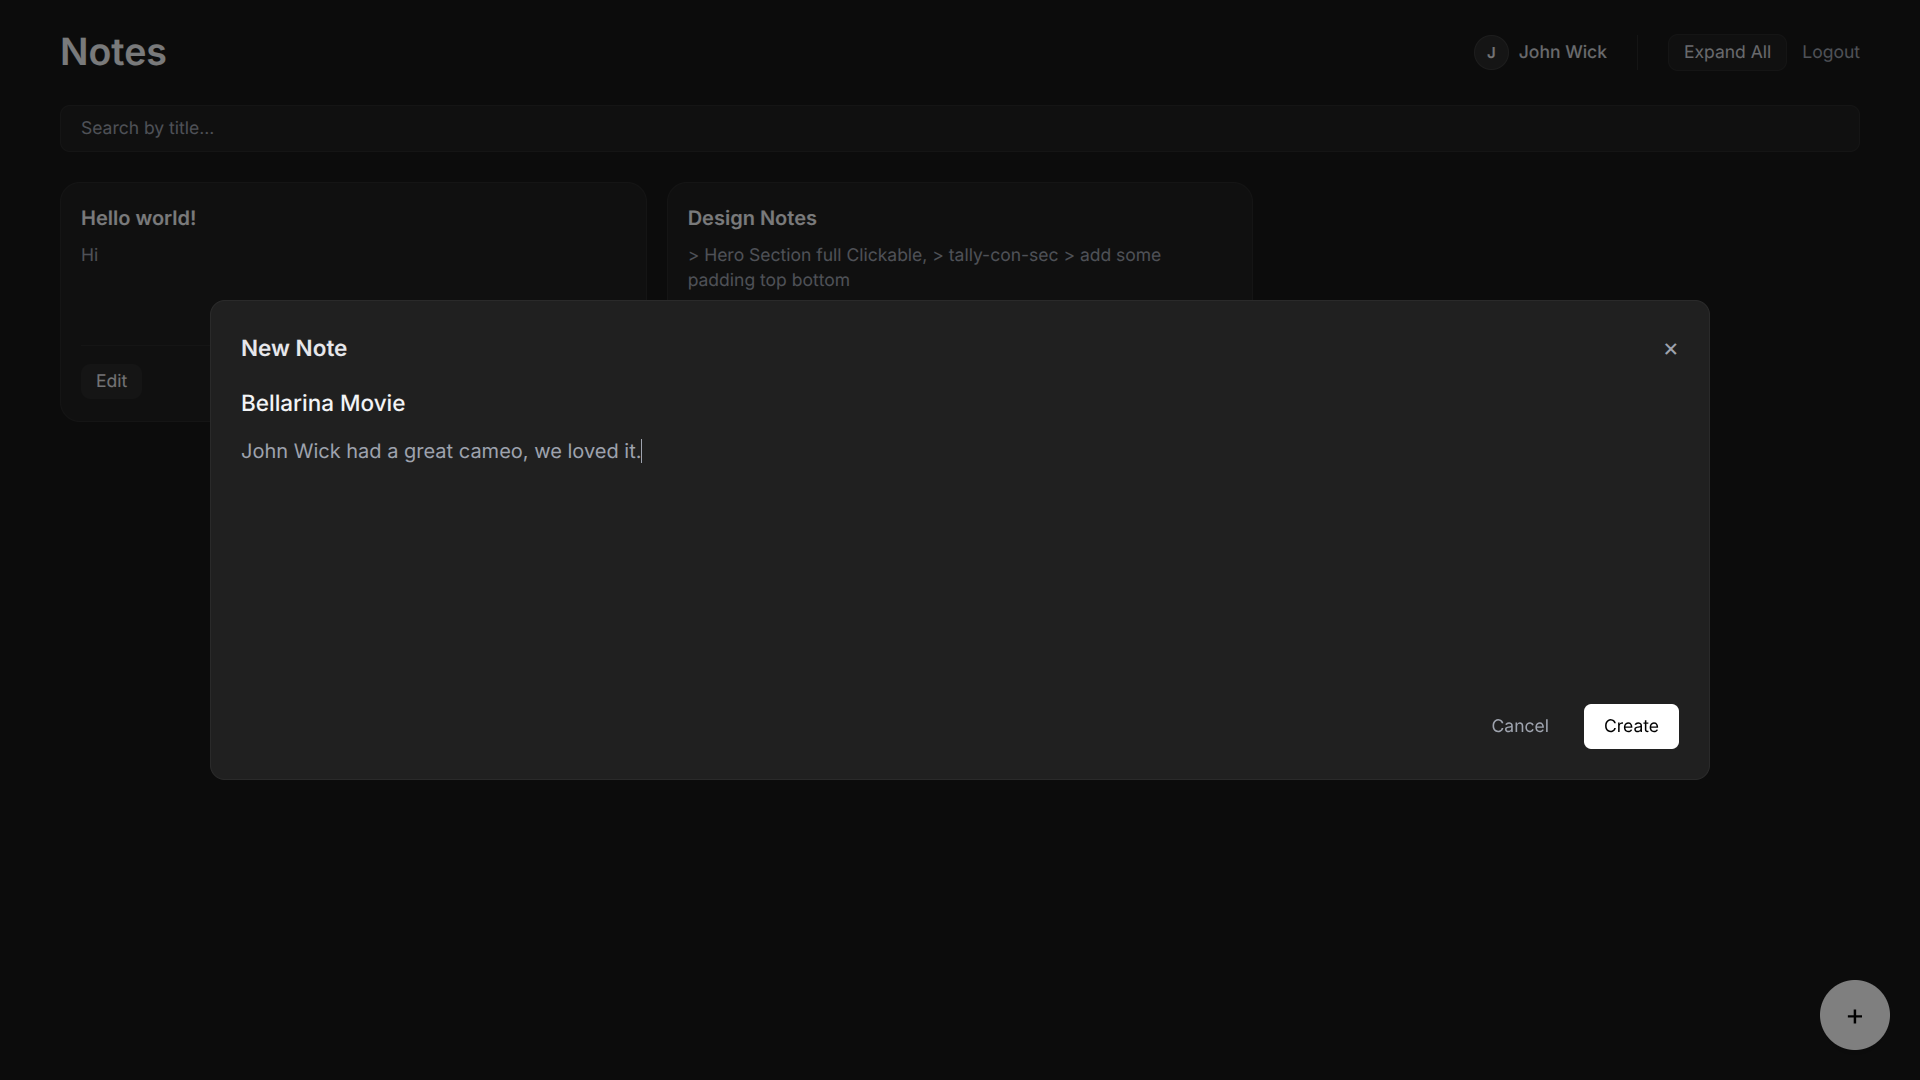Cancel the new note
The image size is (1920, 1080).
point(1520,726)
